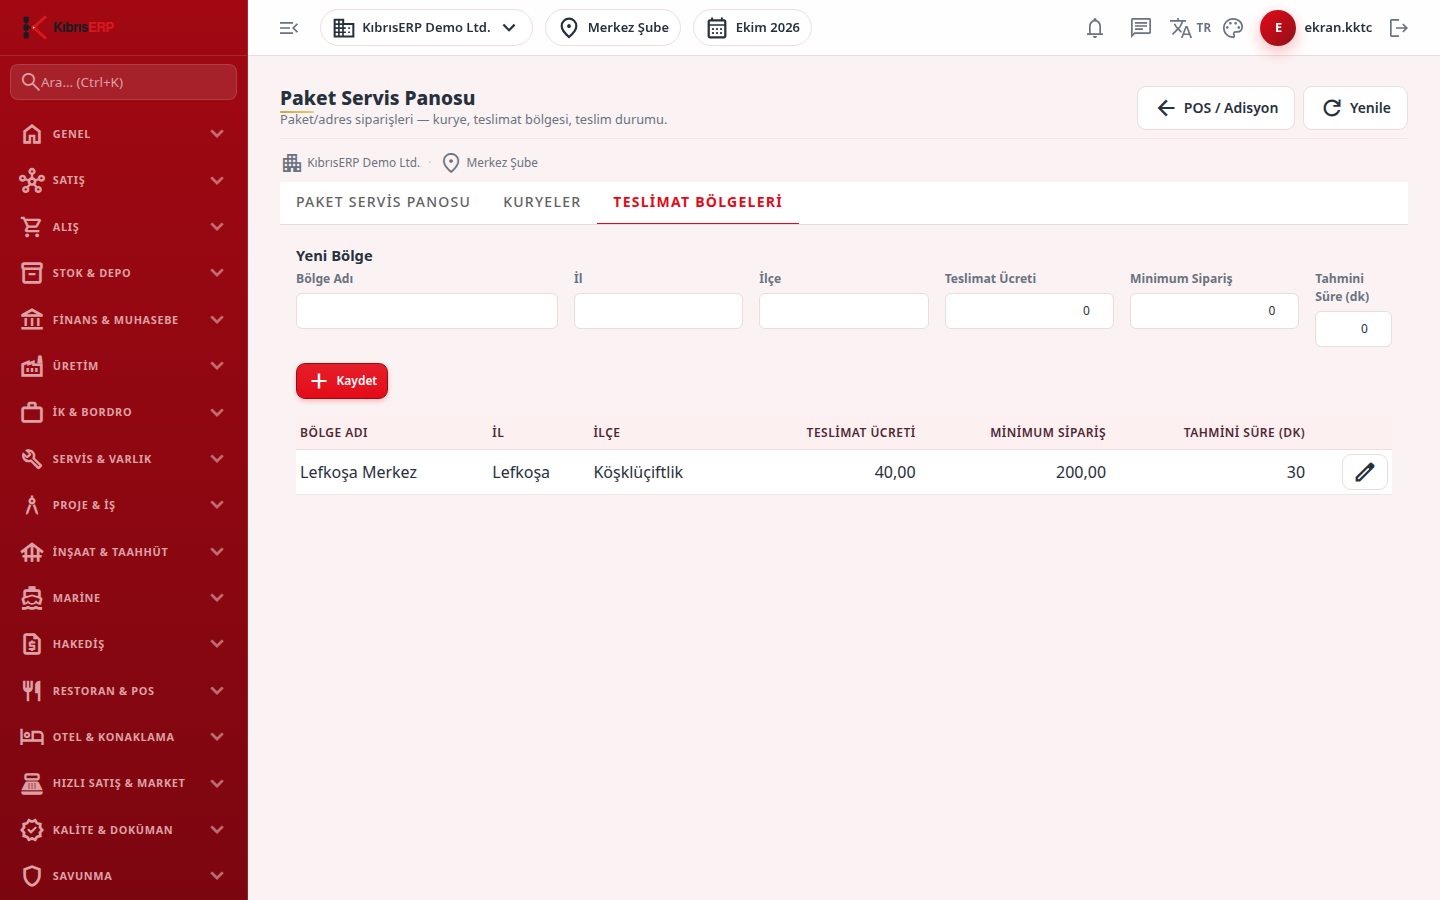Screen dimensions: 1440x900
Task: Select the Teslimat Bölgeleri tab
Action: pyautogui.click(x=698, y=202)
